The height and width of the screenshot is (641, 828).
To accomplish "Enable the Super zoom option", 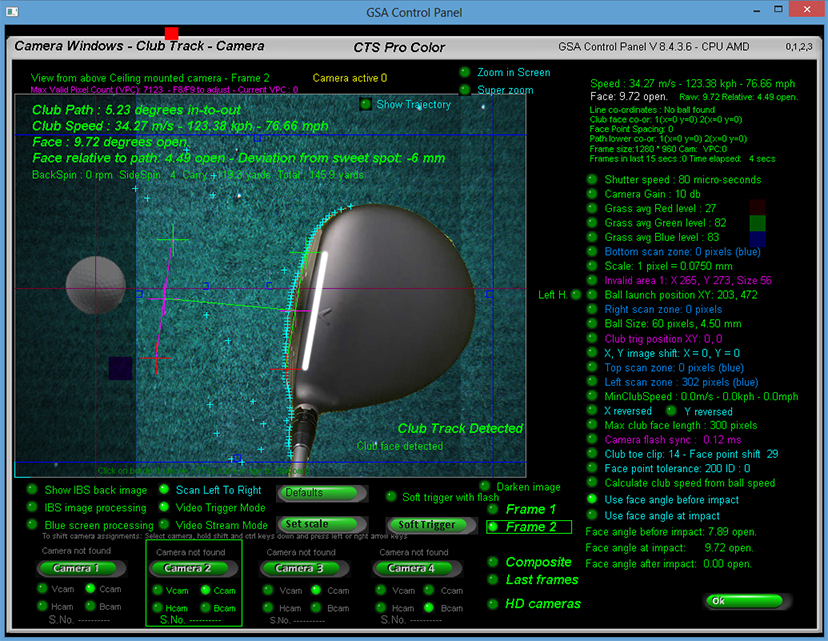I will [x=465, y=90].
